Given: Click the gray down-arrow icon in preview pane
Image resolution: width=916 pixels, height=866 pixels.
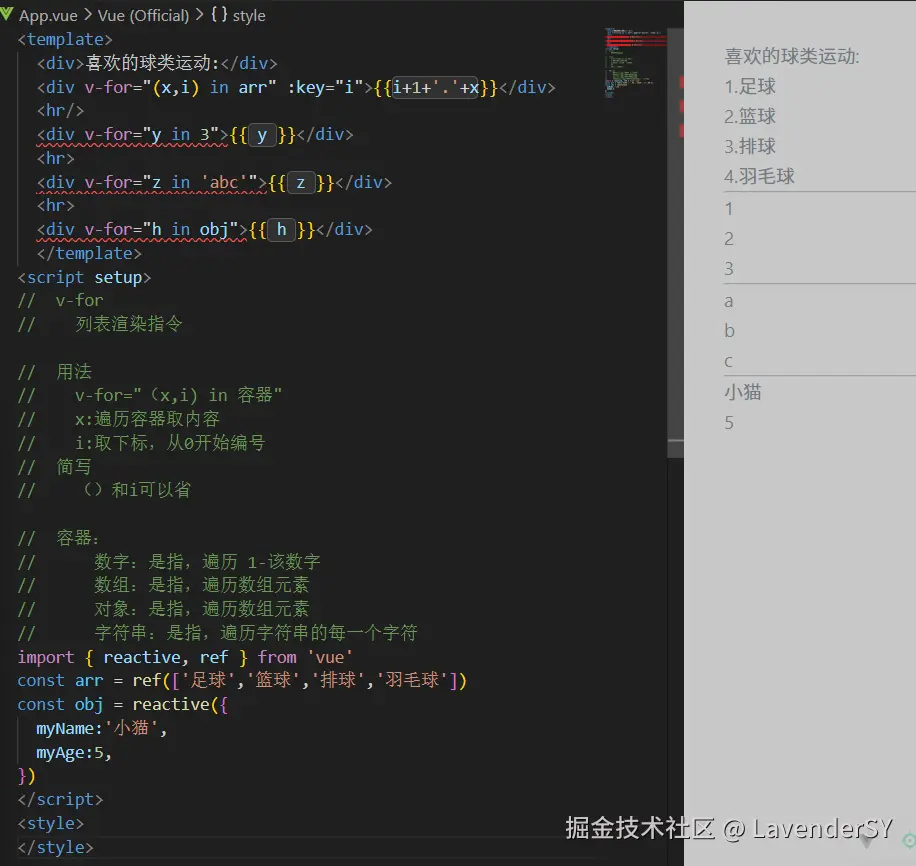Looking at the screenshot, I should pos(867,843).
